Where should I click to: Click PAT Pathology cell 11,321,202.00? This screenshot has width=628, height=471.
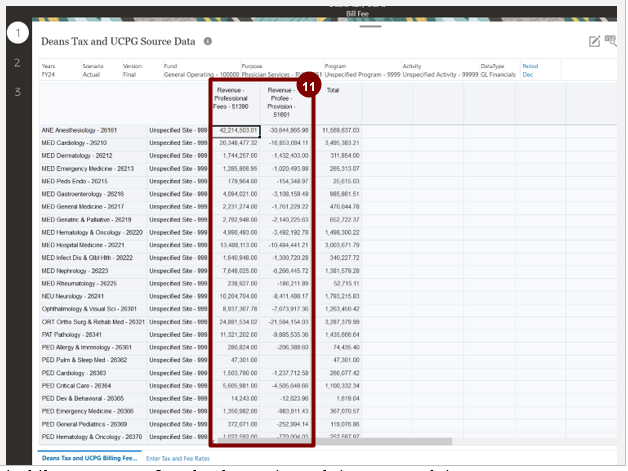[236, 335]
